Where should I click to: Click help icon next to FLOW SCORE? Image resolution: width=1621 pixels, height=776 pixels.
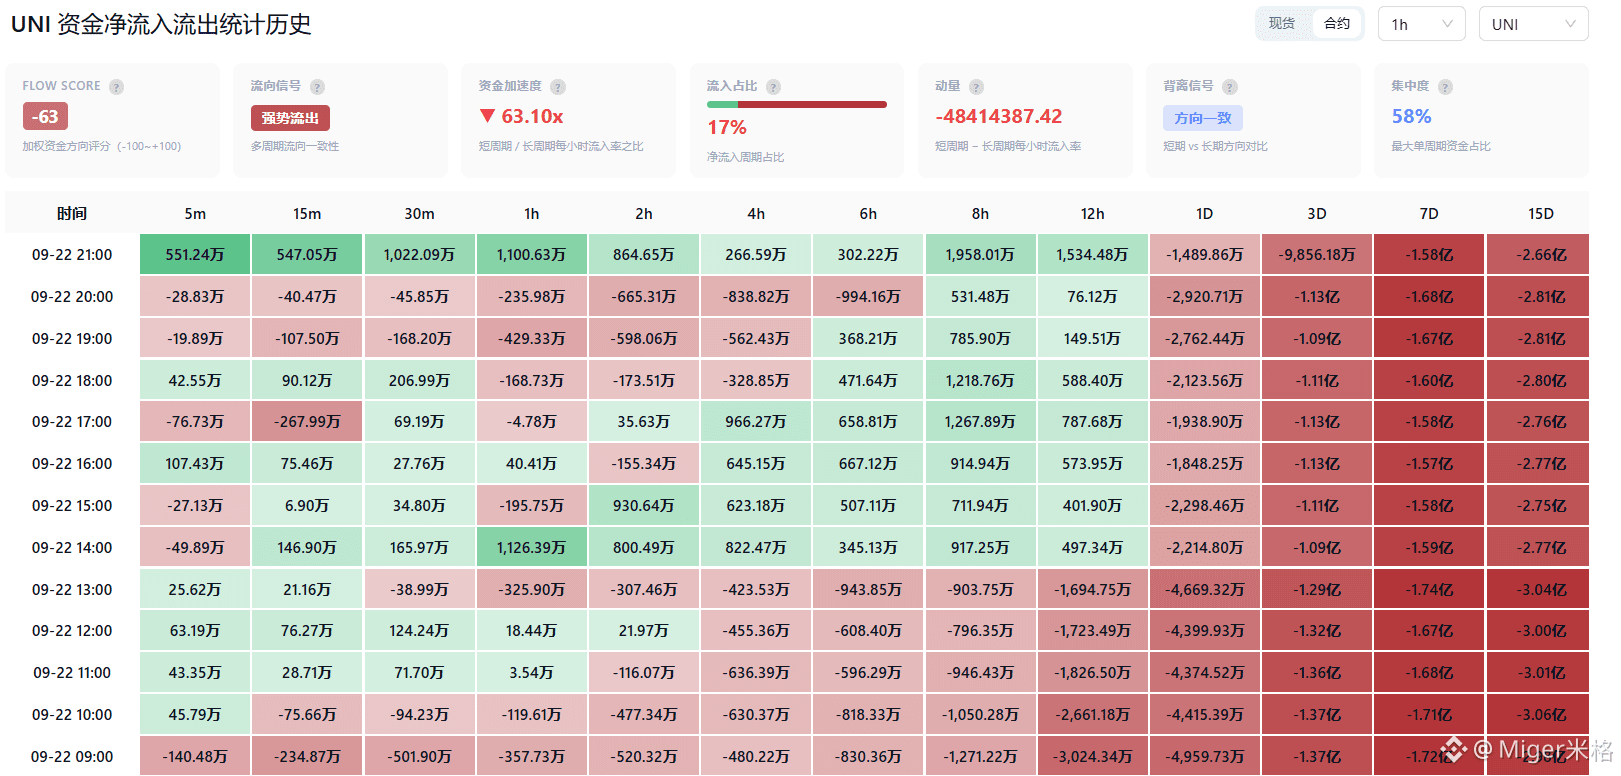pos(117,87)
